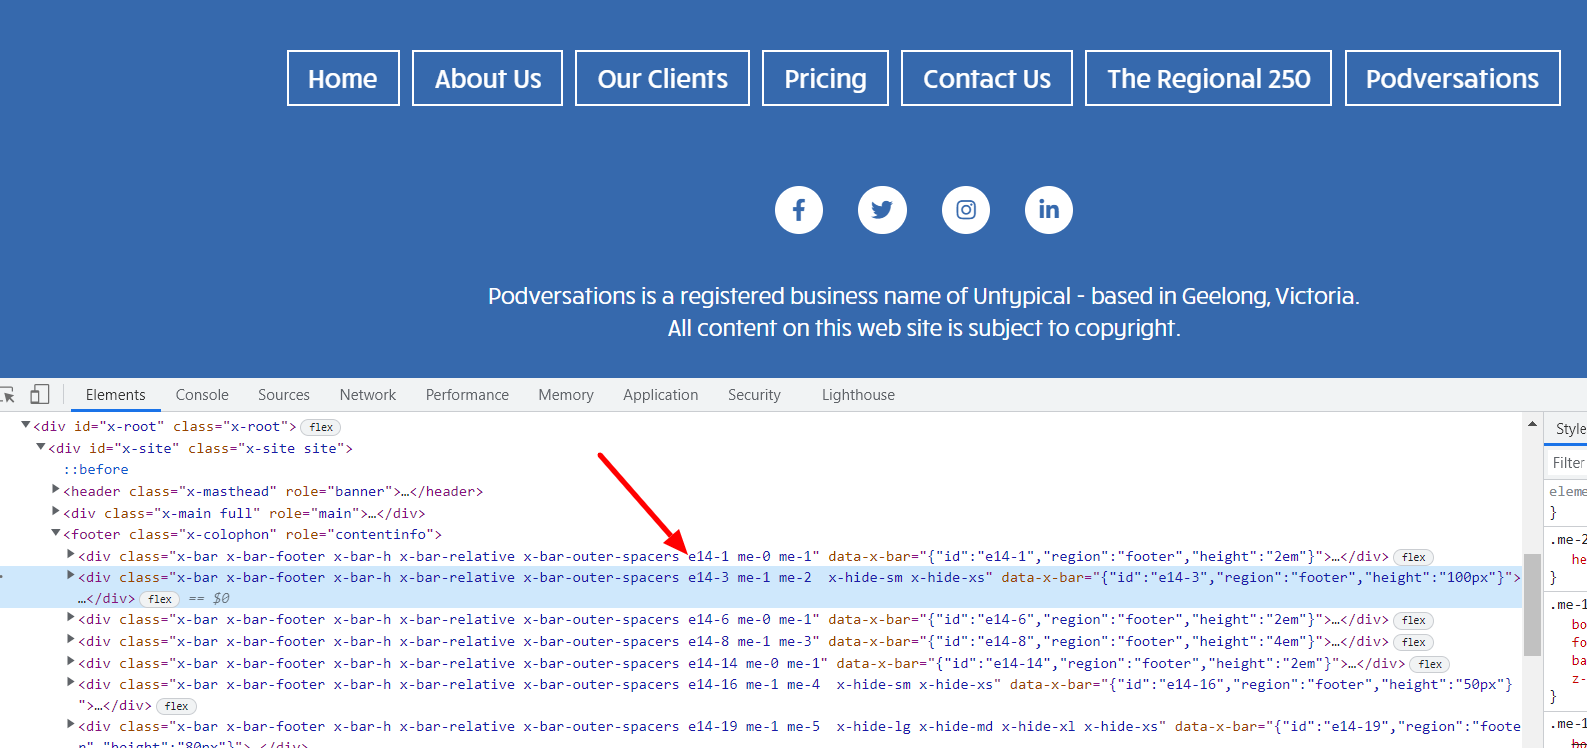
Task: Toggle the flex badge on selected e14-3 row
Action: pos(160,599)
